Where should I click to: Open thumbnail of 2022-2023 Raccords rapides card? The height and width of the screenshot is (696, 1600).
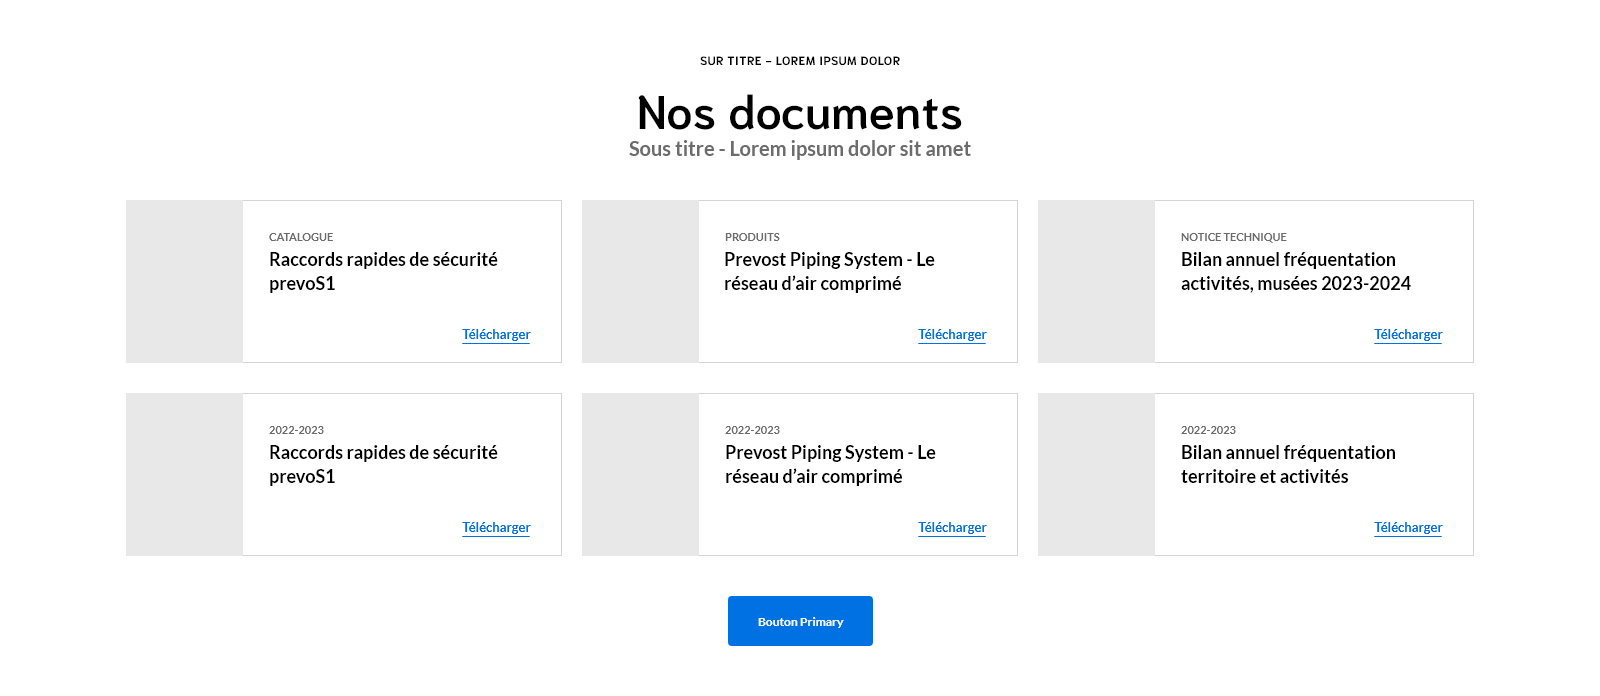185,474
